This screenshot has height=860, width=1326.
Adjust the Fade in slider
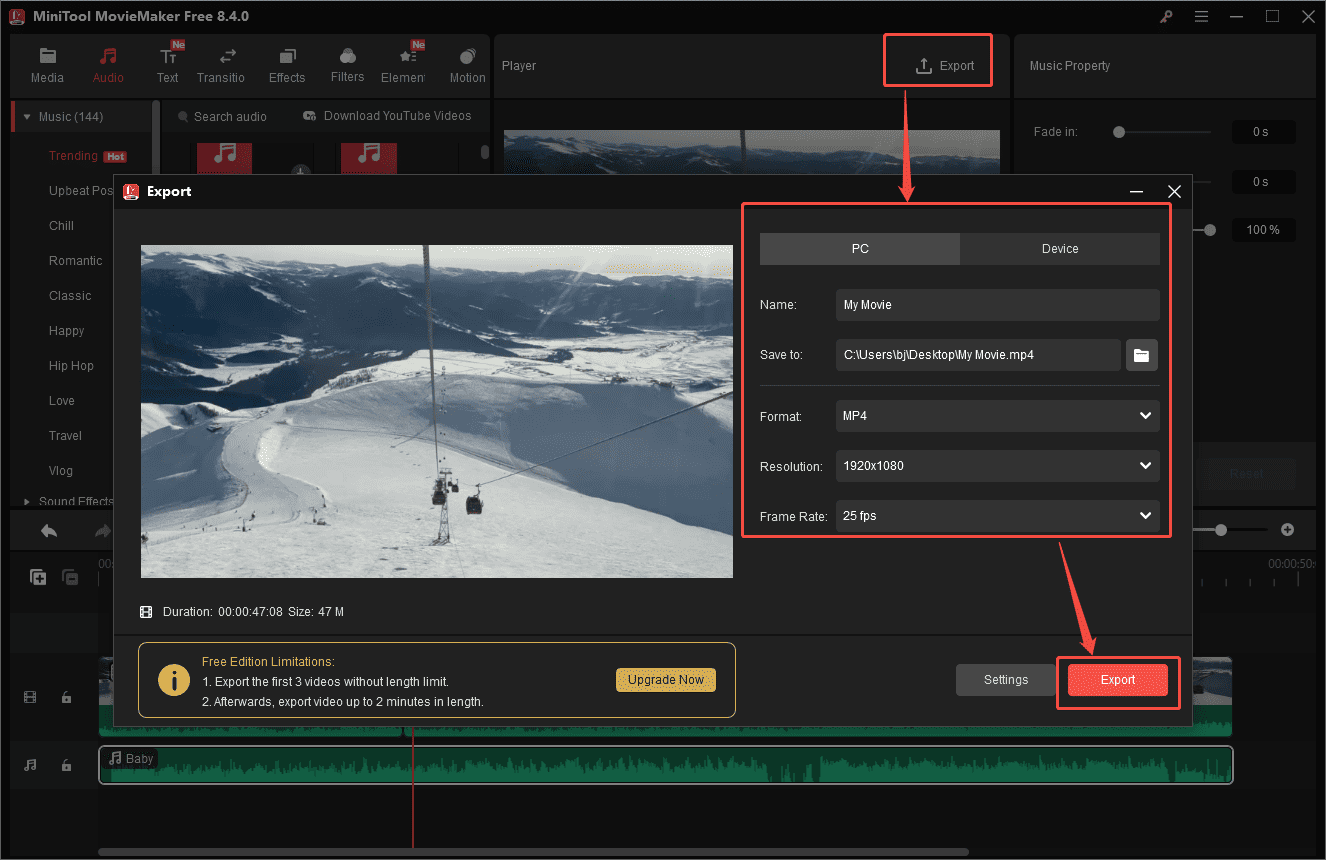pyautogui.click(x=1118, y=131)
